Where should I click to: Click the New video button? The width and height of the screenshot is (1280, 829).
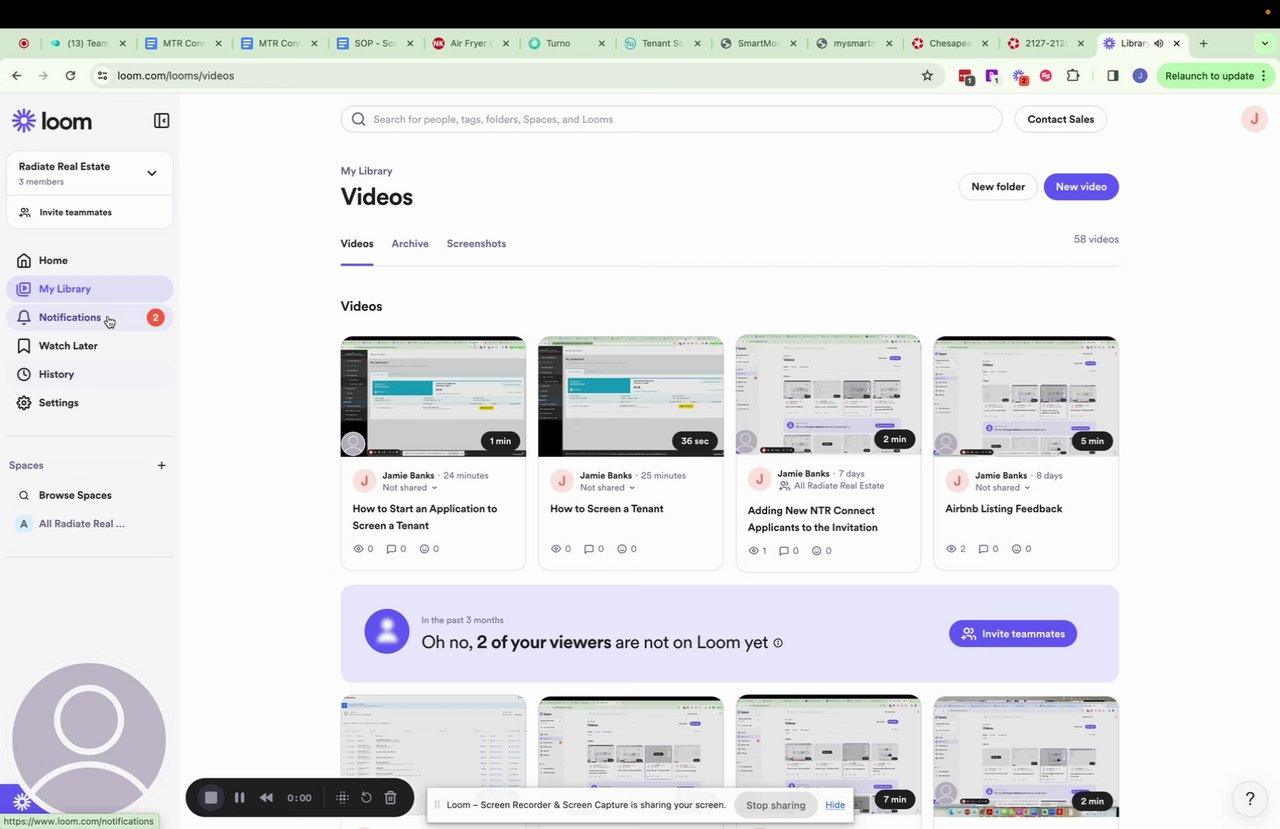(1081, 187)
